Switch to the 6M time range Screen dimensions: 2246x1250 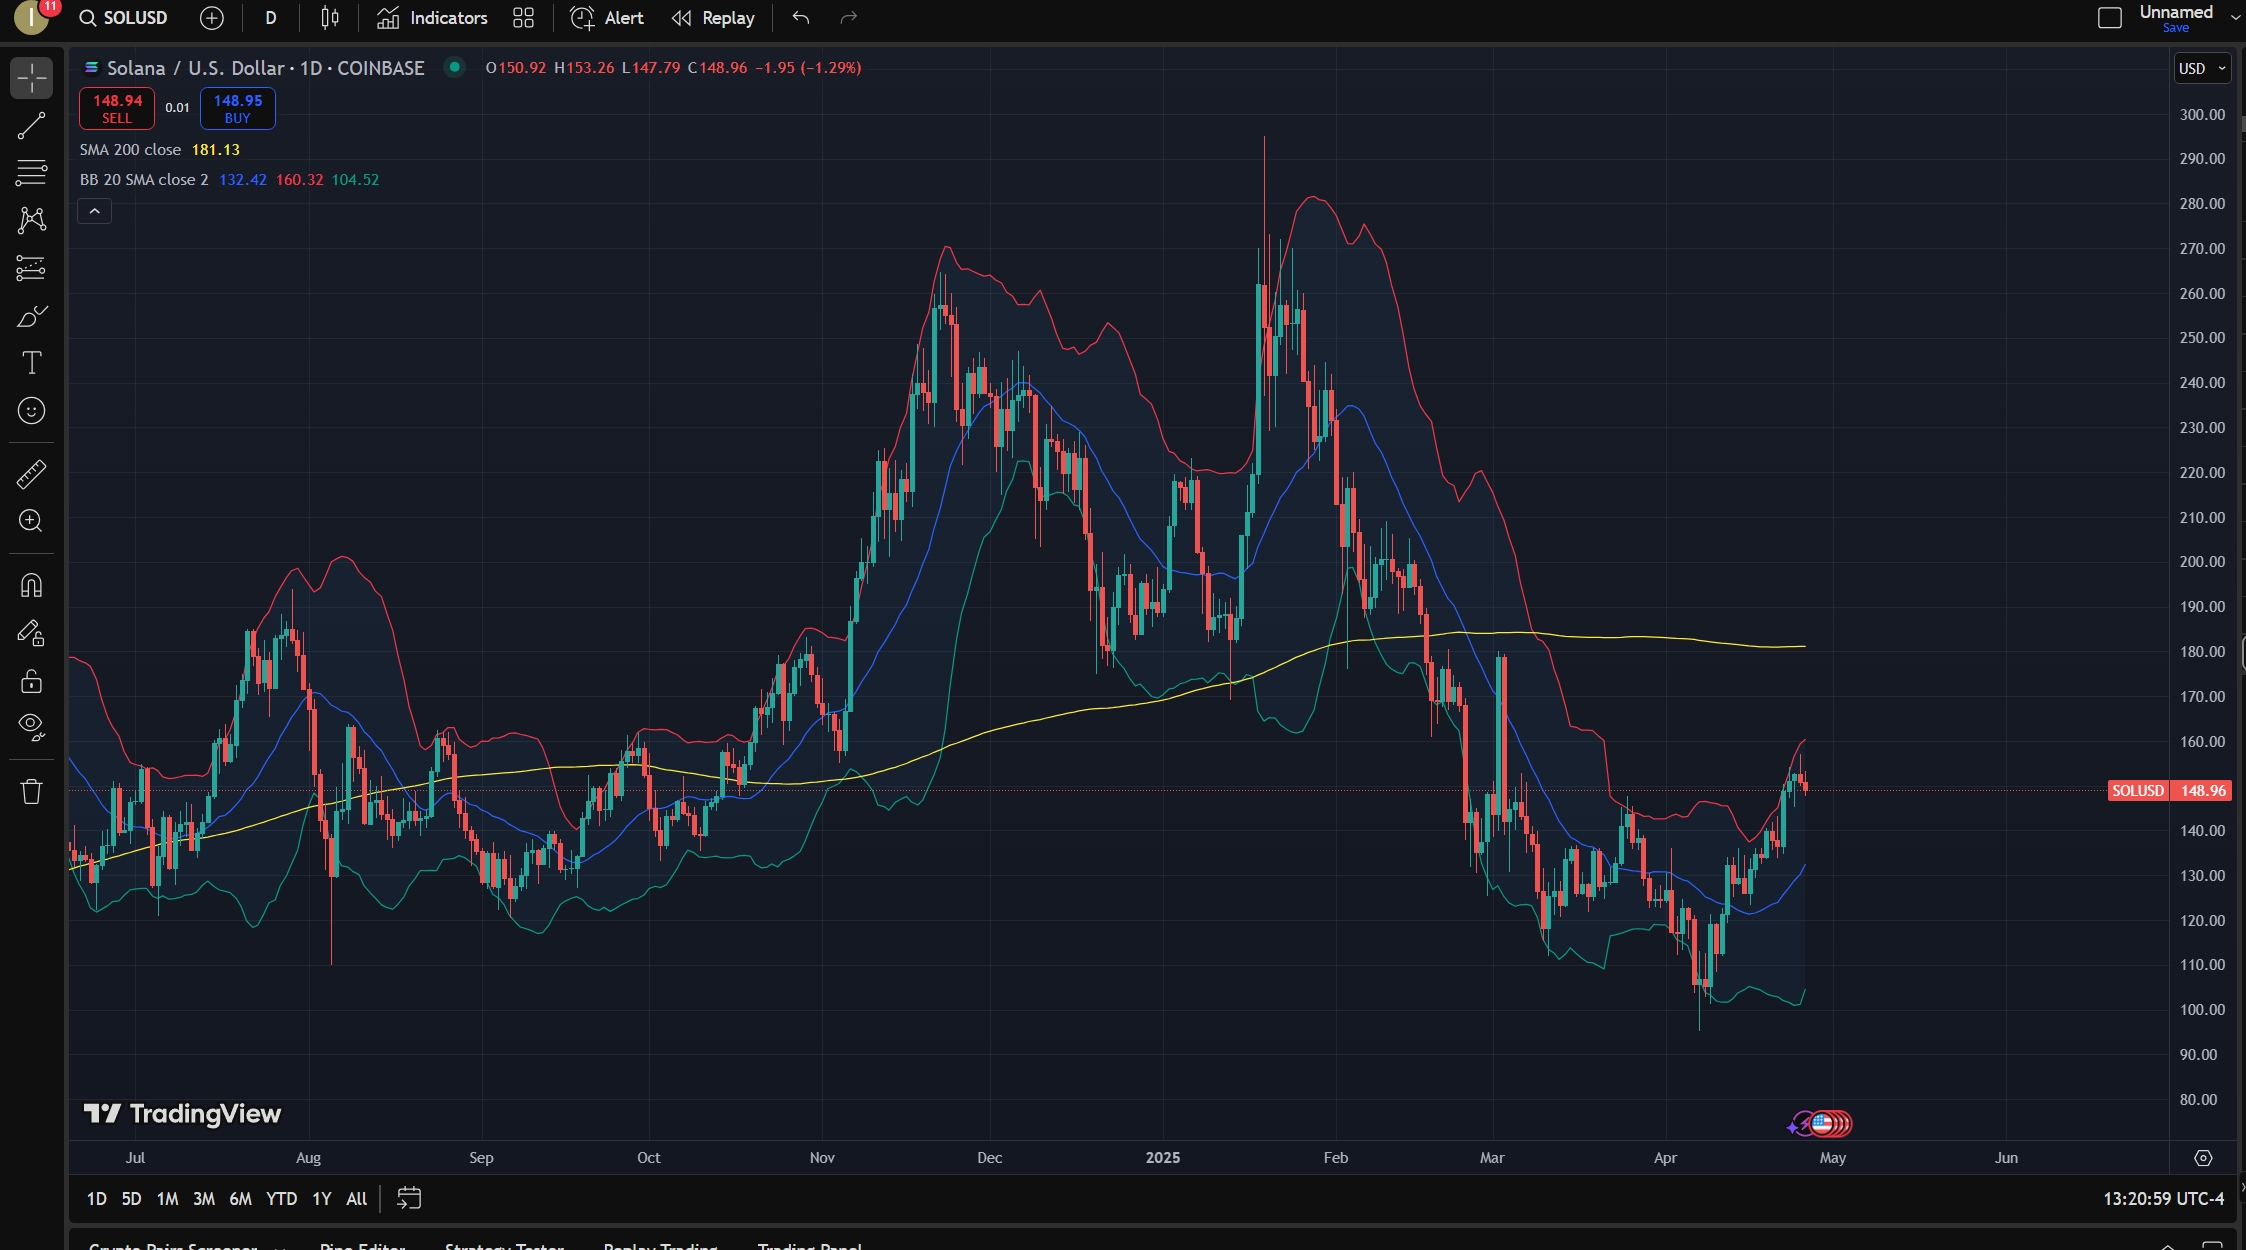240,1198
